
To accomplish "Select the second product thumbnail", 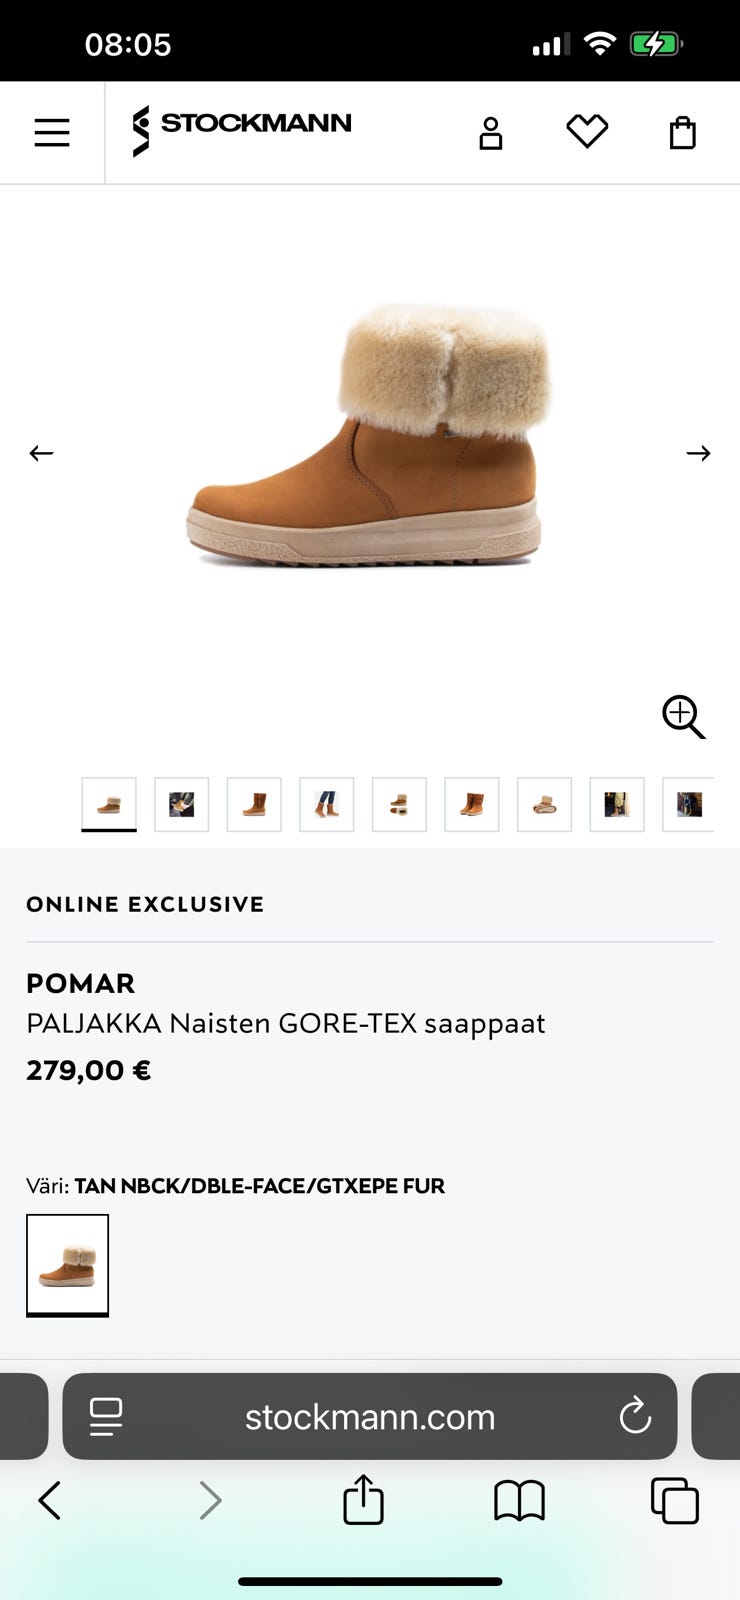I will coord(181,804).
